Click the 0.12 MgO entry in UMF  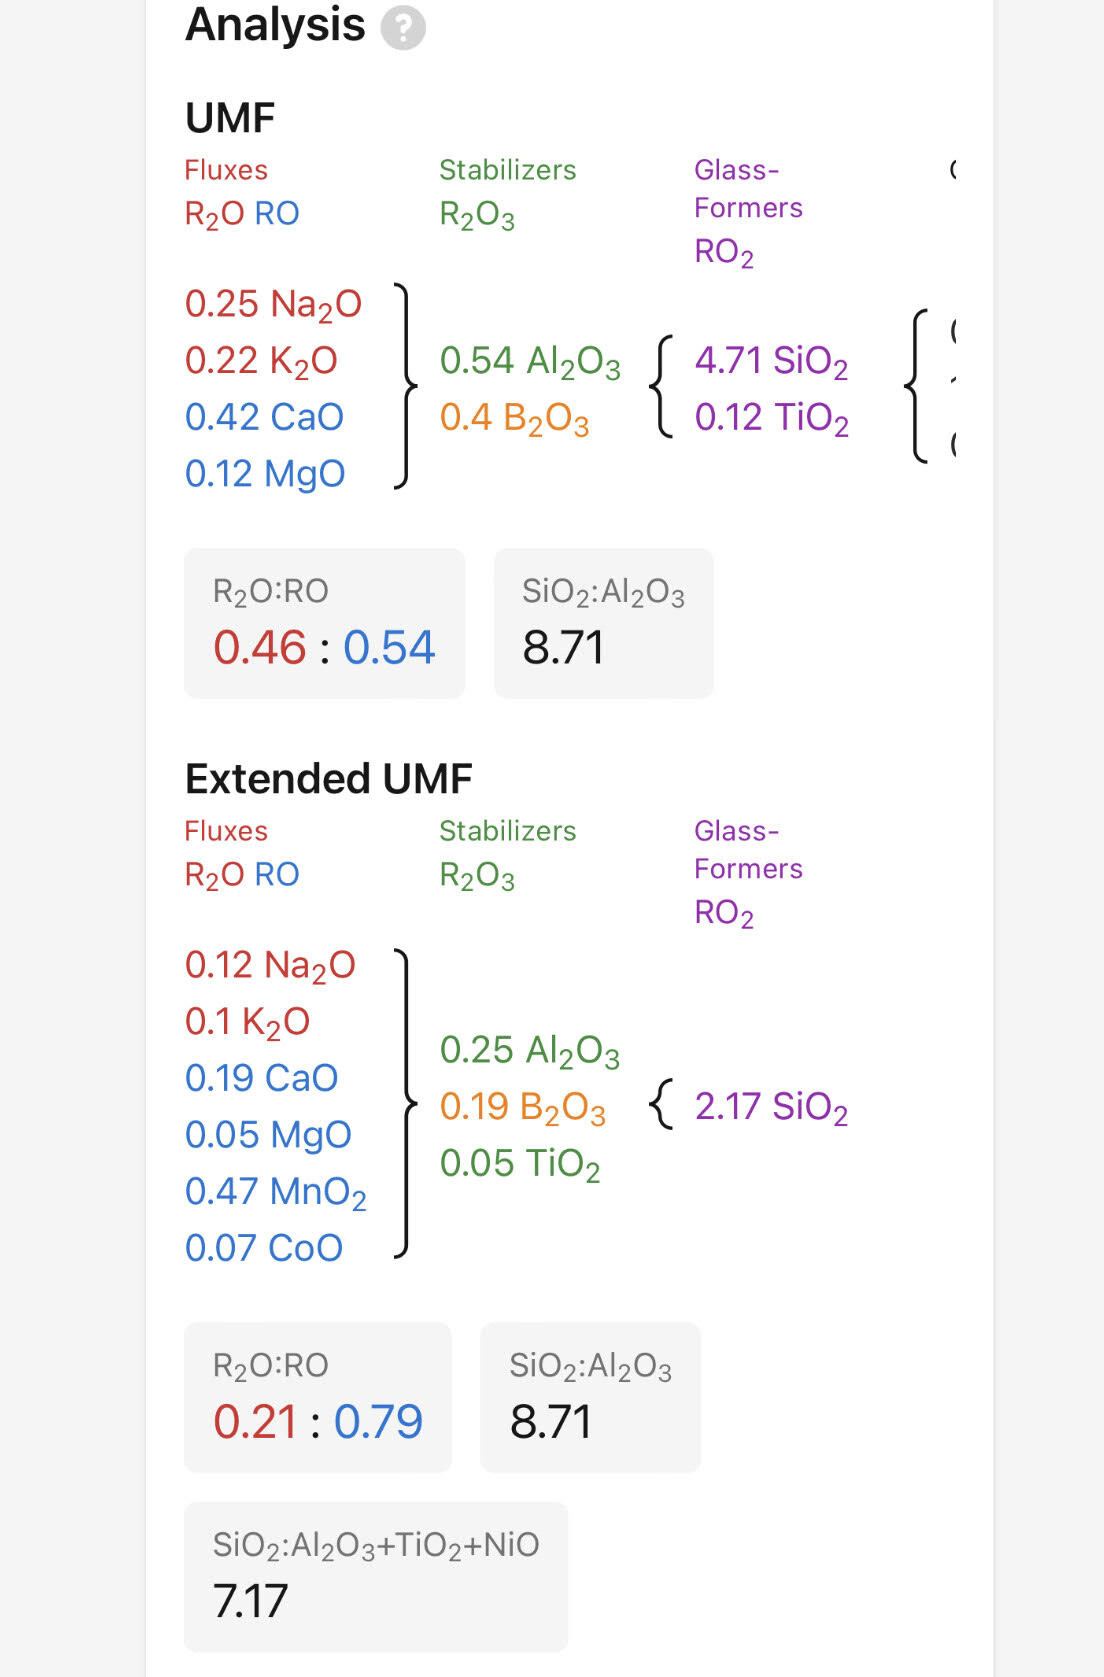coord(265,474)
